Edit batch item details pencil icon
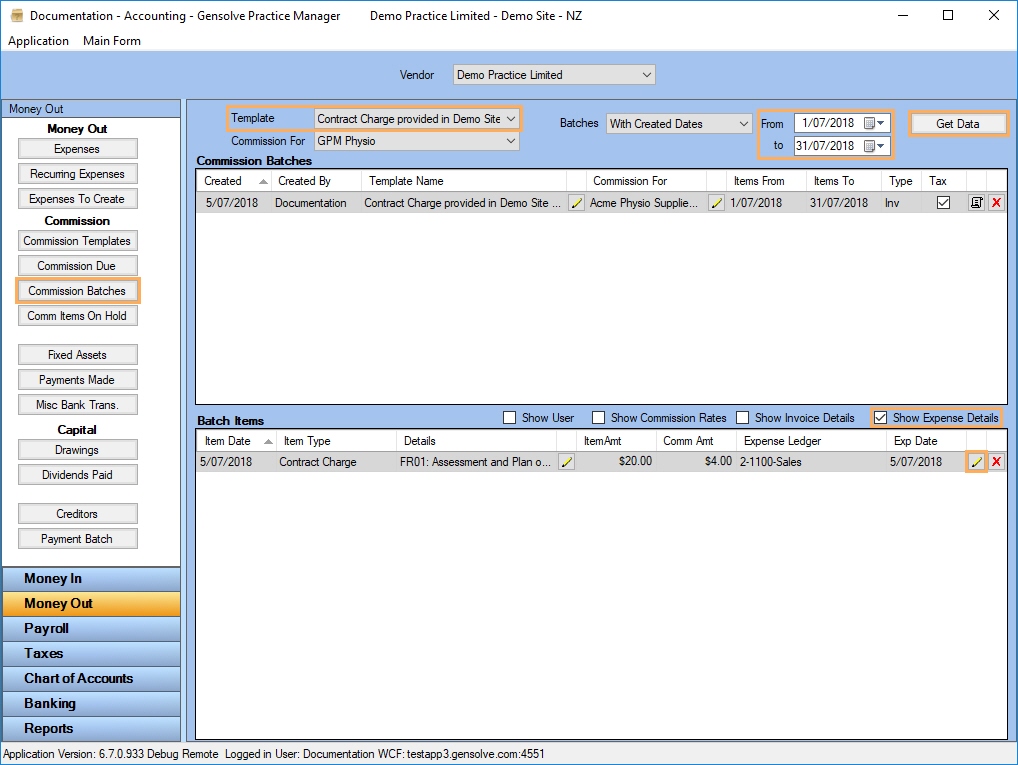The width and height of the screenshot is (1018, 765). [566, 462]
